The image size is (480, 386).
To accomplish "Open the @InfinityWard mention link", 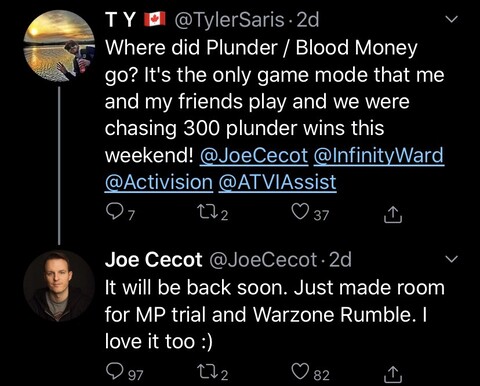I will 378,156.
